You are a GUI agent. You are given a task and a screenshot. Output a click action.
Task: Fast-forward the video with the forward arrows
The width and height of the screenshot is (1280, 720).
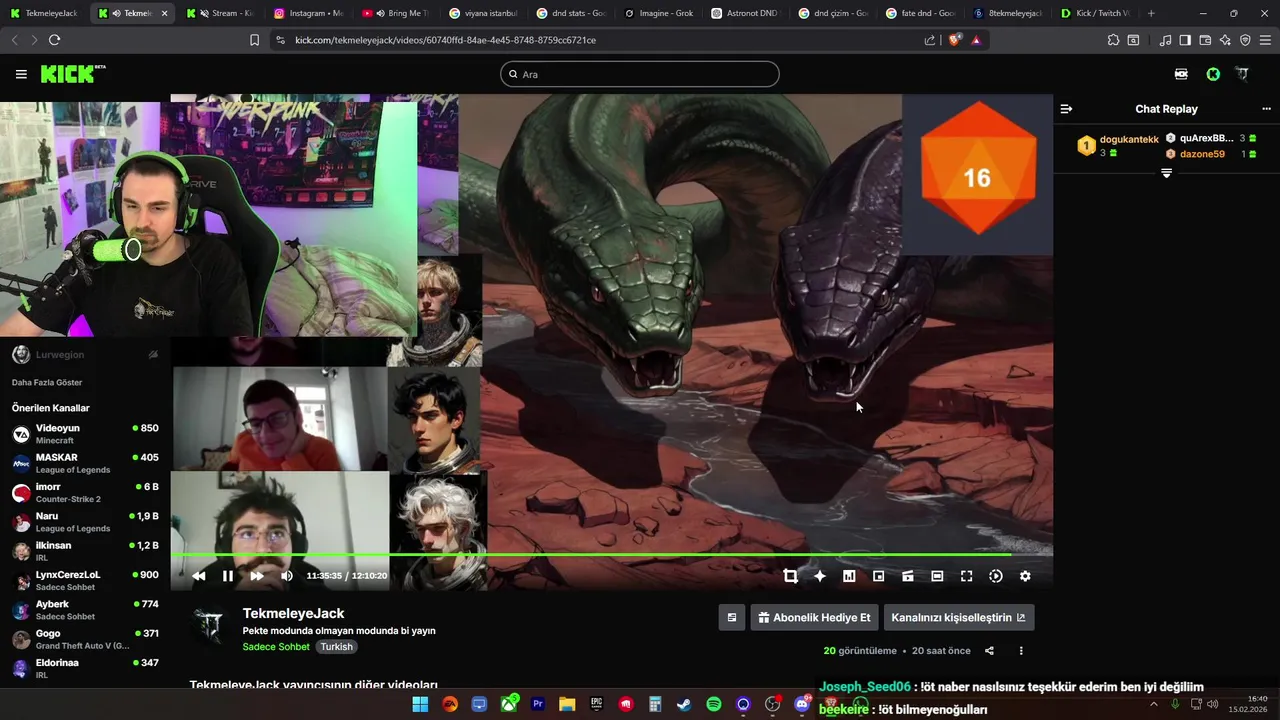257,576
